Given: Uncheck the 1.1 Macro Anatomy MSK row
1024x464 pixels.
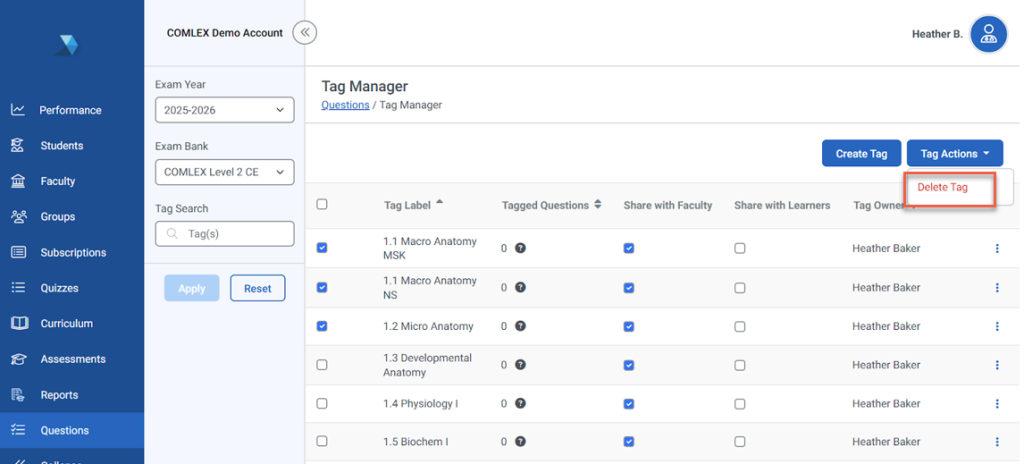Looking at the screenshot, I should tap(322, 248).
